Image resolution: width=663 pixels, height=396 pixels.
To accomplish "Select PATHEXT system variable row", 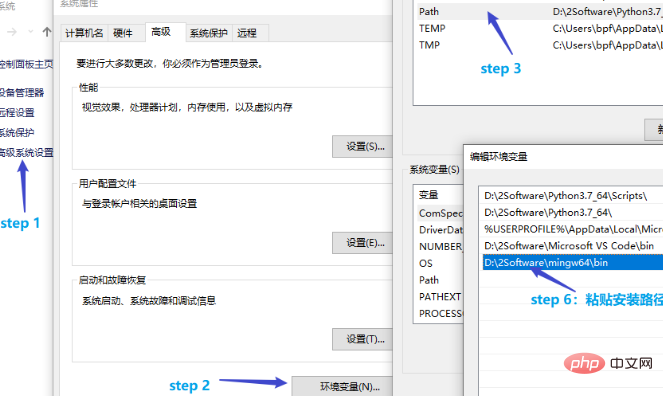I will click(440, 297).
